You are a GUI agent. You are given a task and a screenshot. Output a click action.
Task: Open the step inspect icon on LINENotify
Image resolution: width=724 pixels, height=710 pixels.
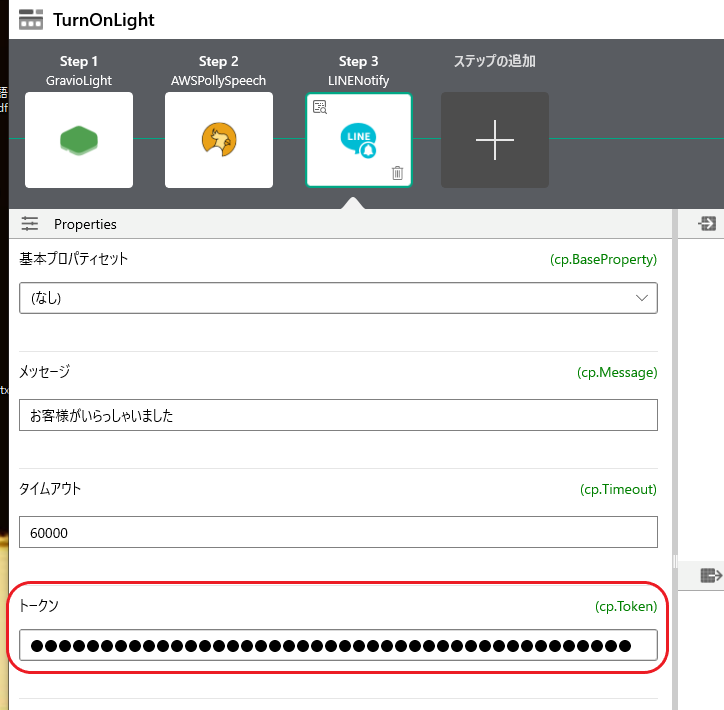pyautogui.click(x=320, y=107)
